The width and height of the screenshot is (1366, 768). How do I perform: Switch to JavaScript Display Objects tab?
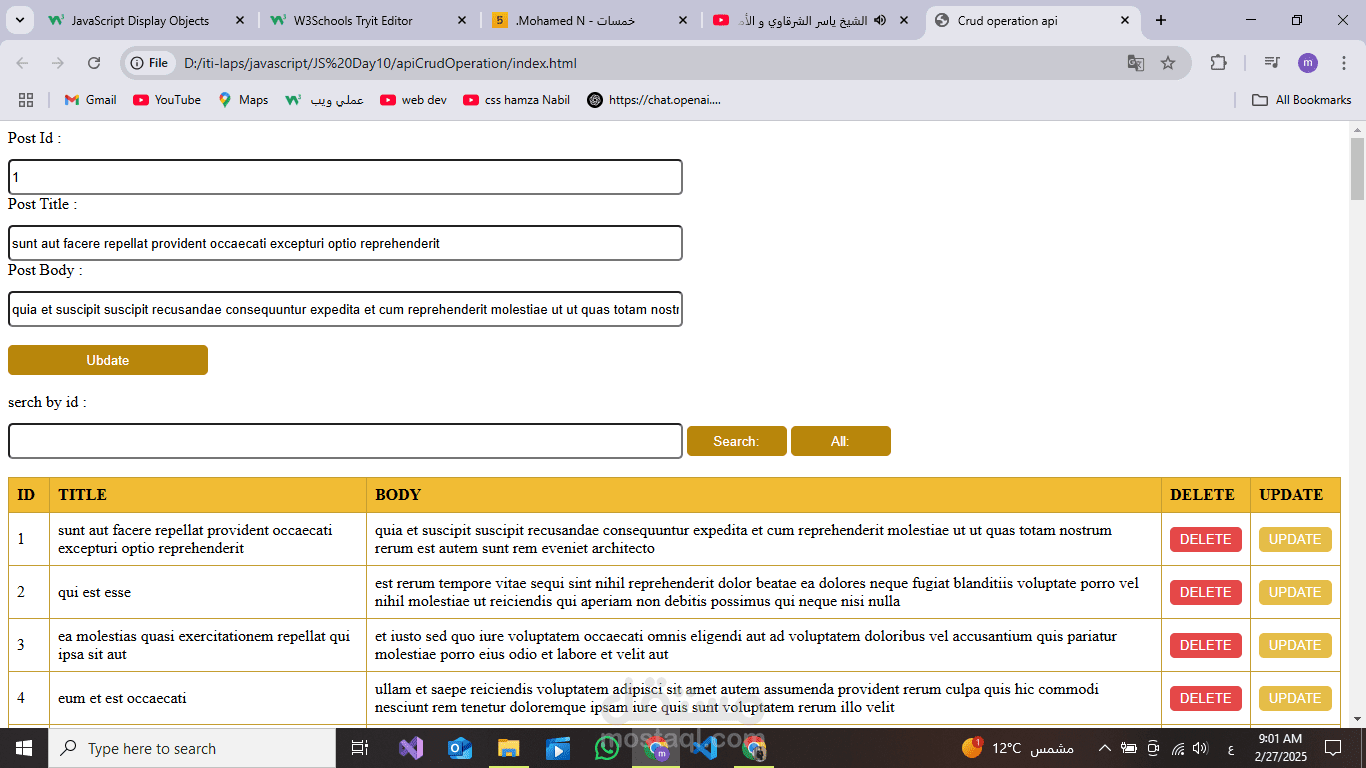pyautogui.click(x=148, y=20)
